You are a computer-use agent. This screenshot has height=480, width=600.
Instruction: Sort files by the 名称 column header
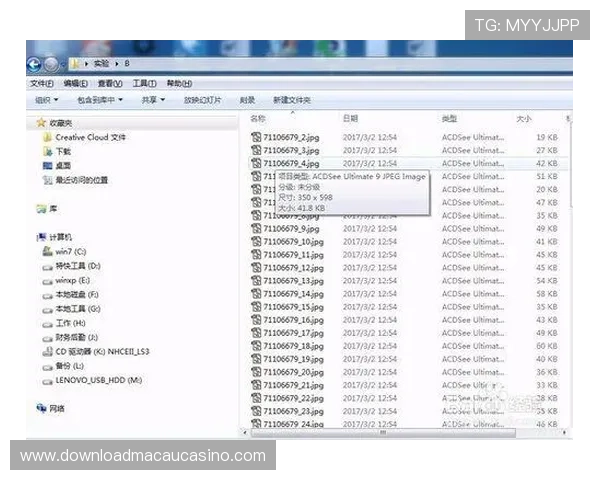(x=258, y=119)
